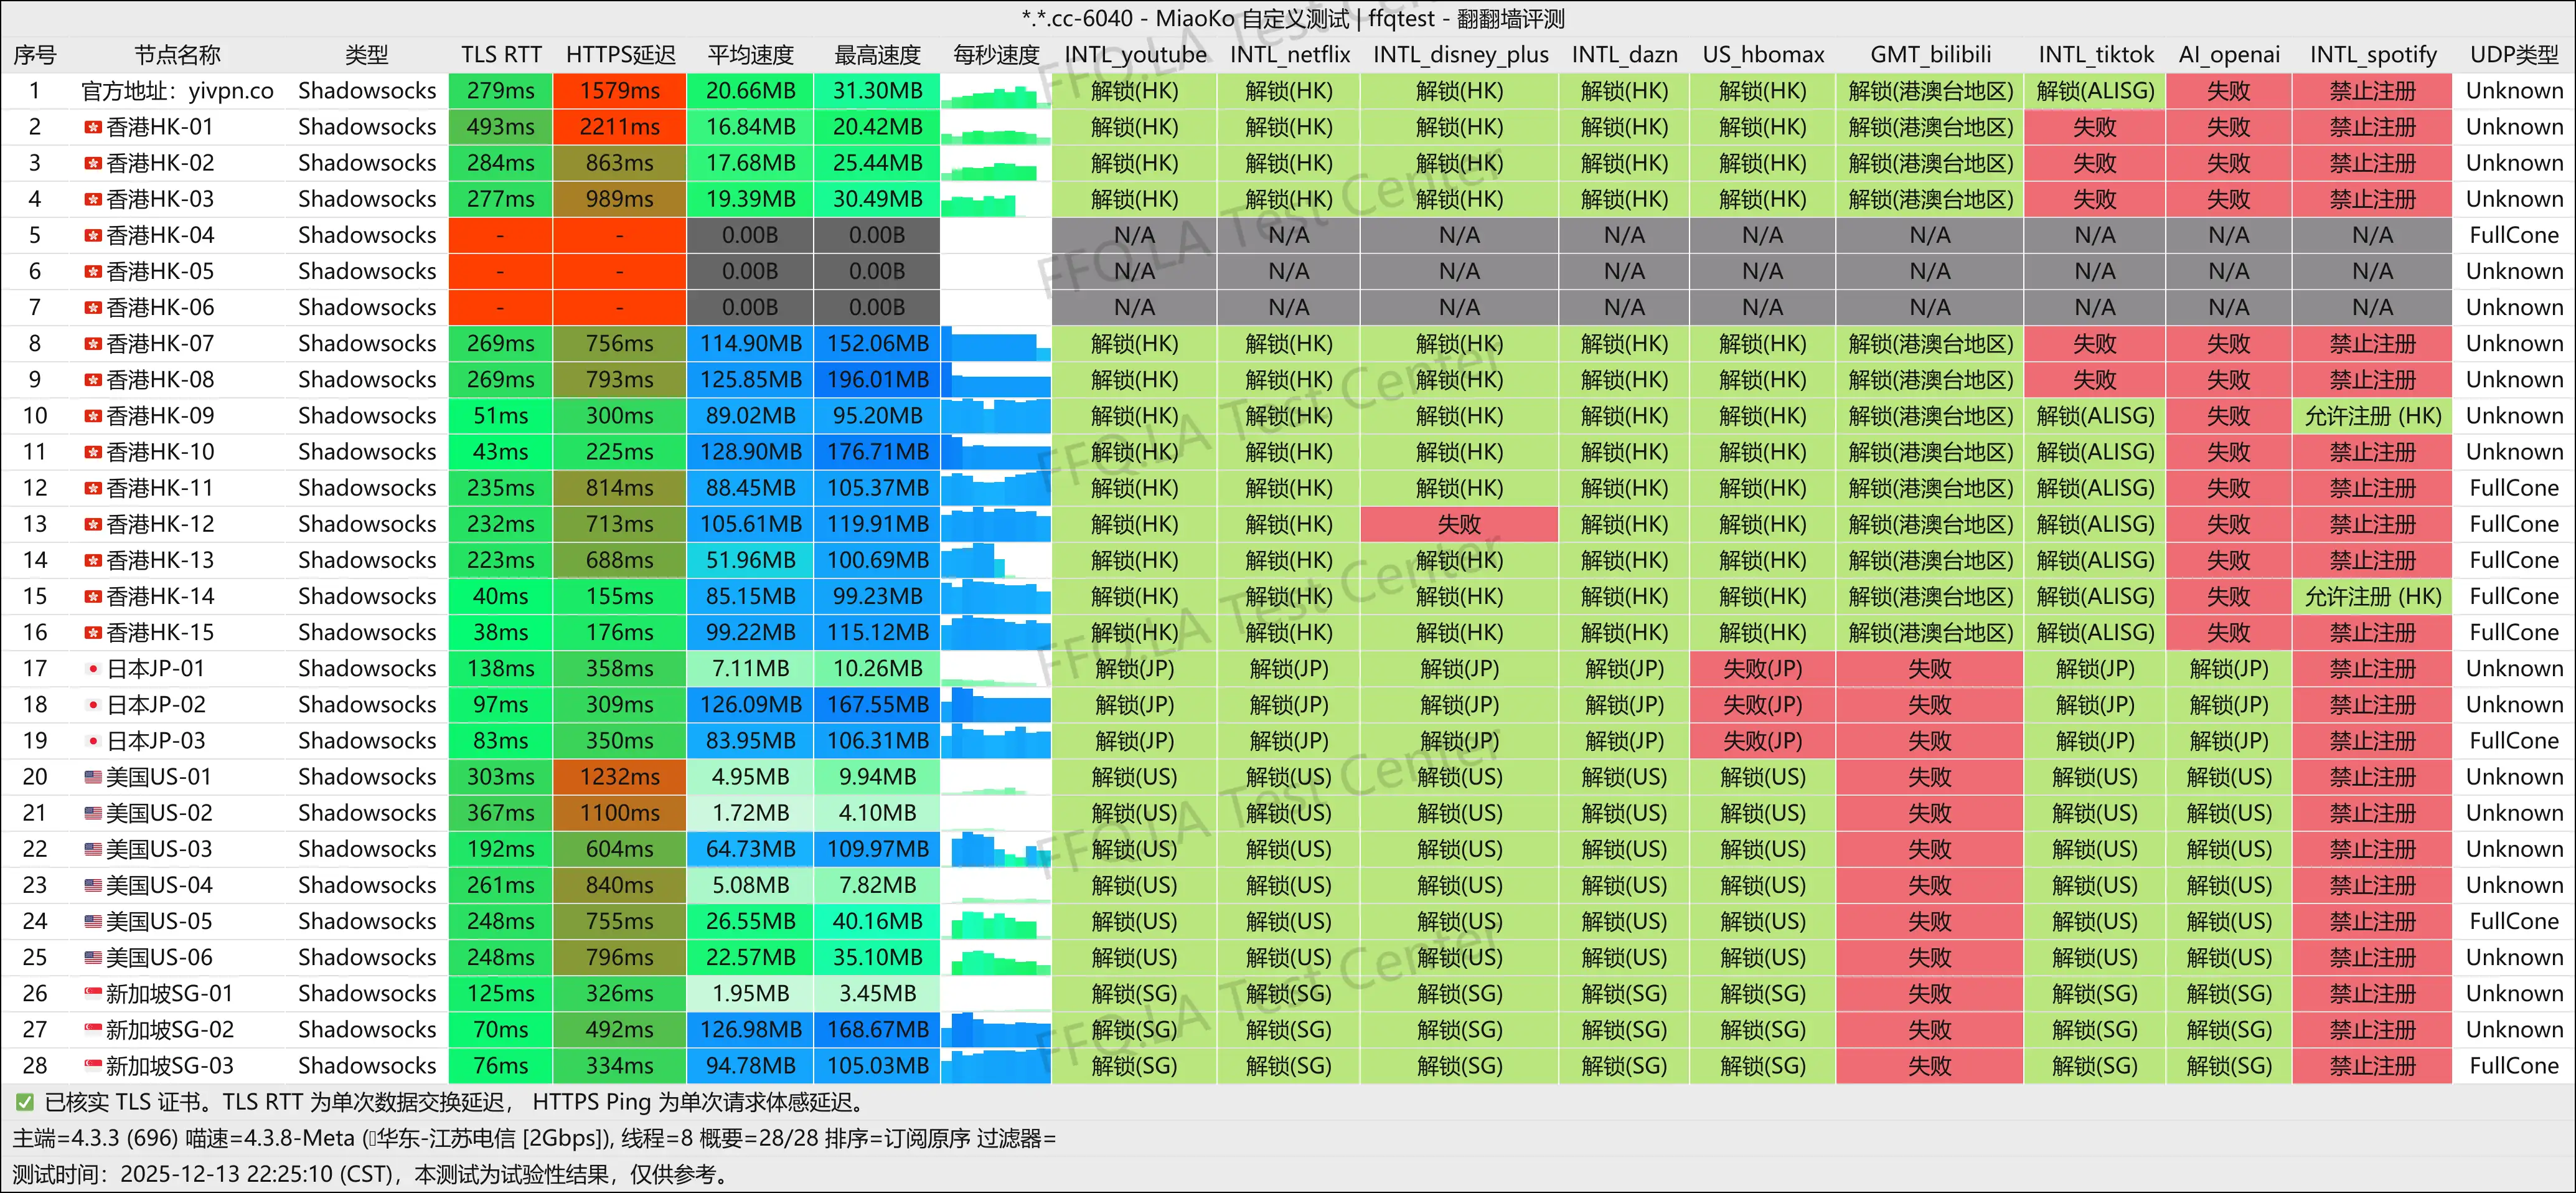Open the yivpn.co official address link
The width and height of the screenshot is (2576, 1193).
coord(231,90)
